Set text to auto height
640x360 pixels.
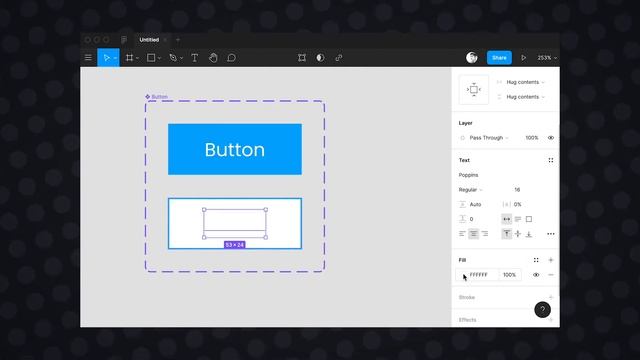point(518,219)
